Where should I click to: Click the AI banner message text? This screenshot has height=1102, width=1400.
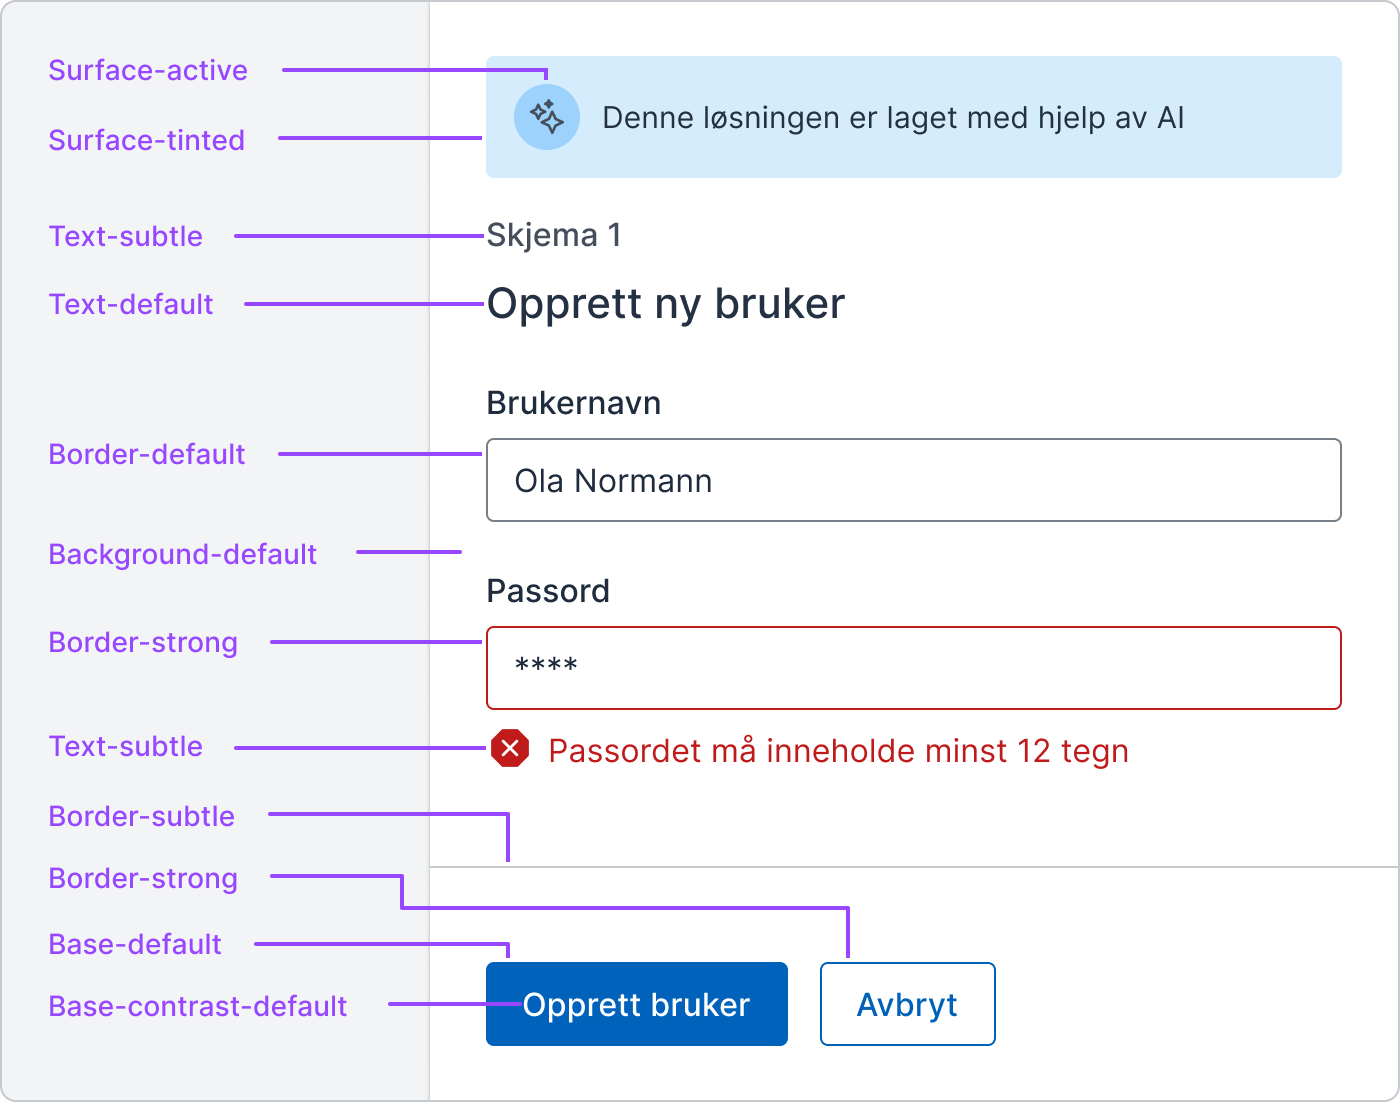coord(893,118)
